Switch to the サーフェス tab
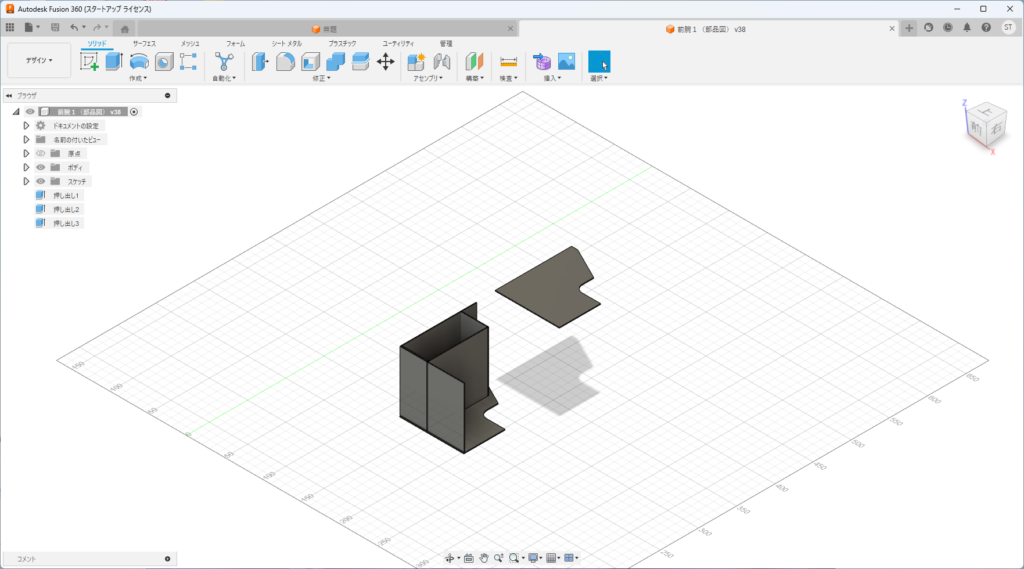The width and height of the screenshot is (1024, 569). coord(144,44)
